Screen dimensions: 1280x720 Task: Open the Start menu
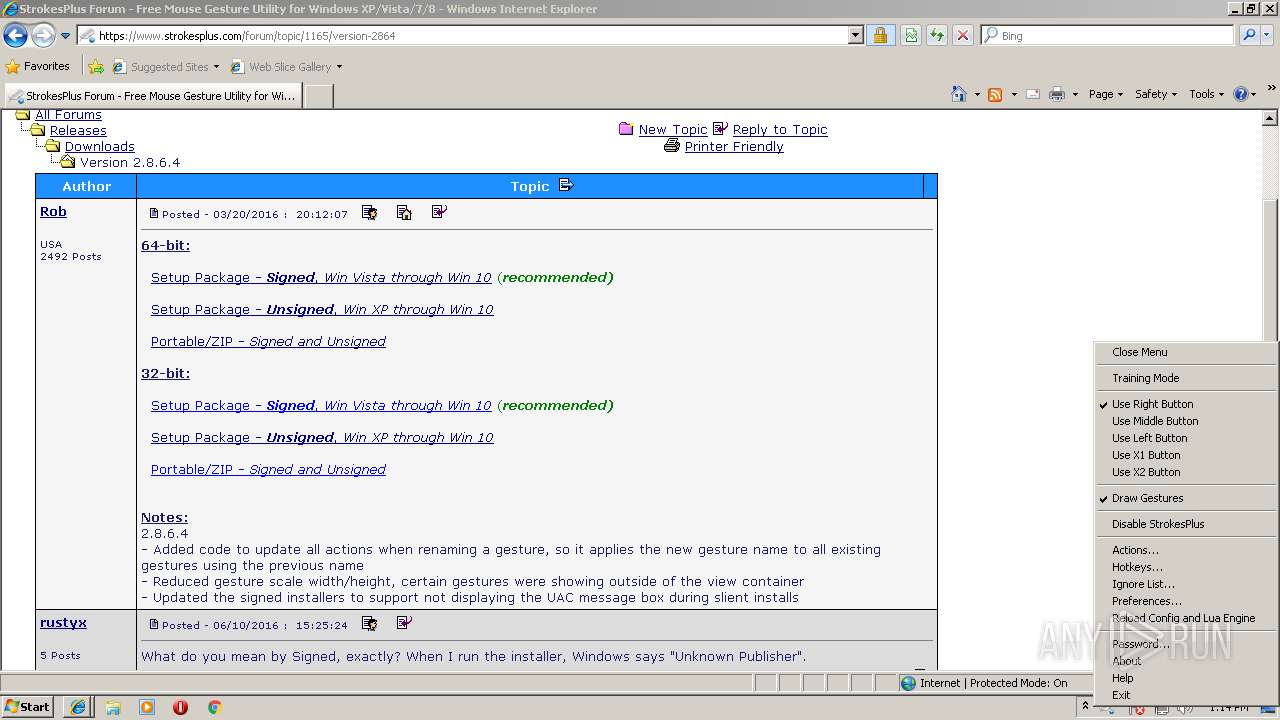pos(28,707)
